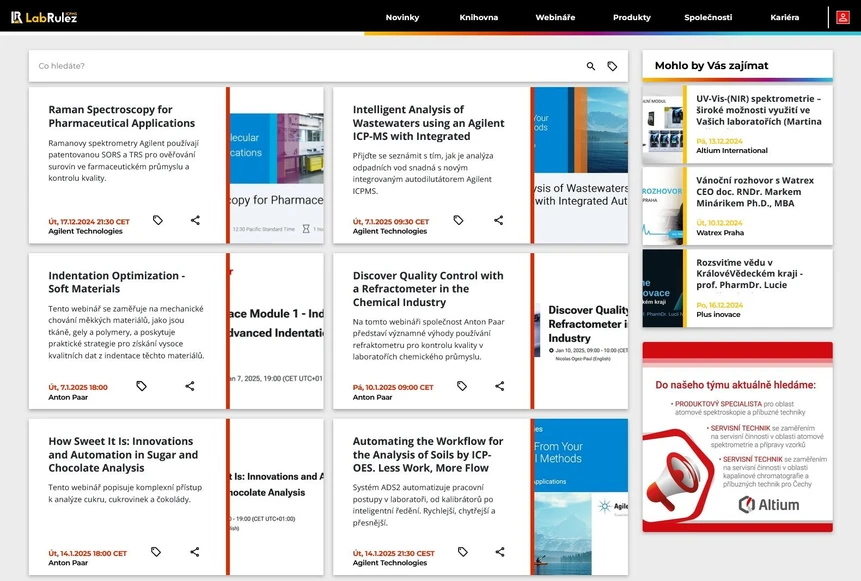Open 'Intelligent Analysis of Wastewaters' webinar title

pos(428,123)
